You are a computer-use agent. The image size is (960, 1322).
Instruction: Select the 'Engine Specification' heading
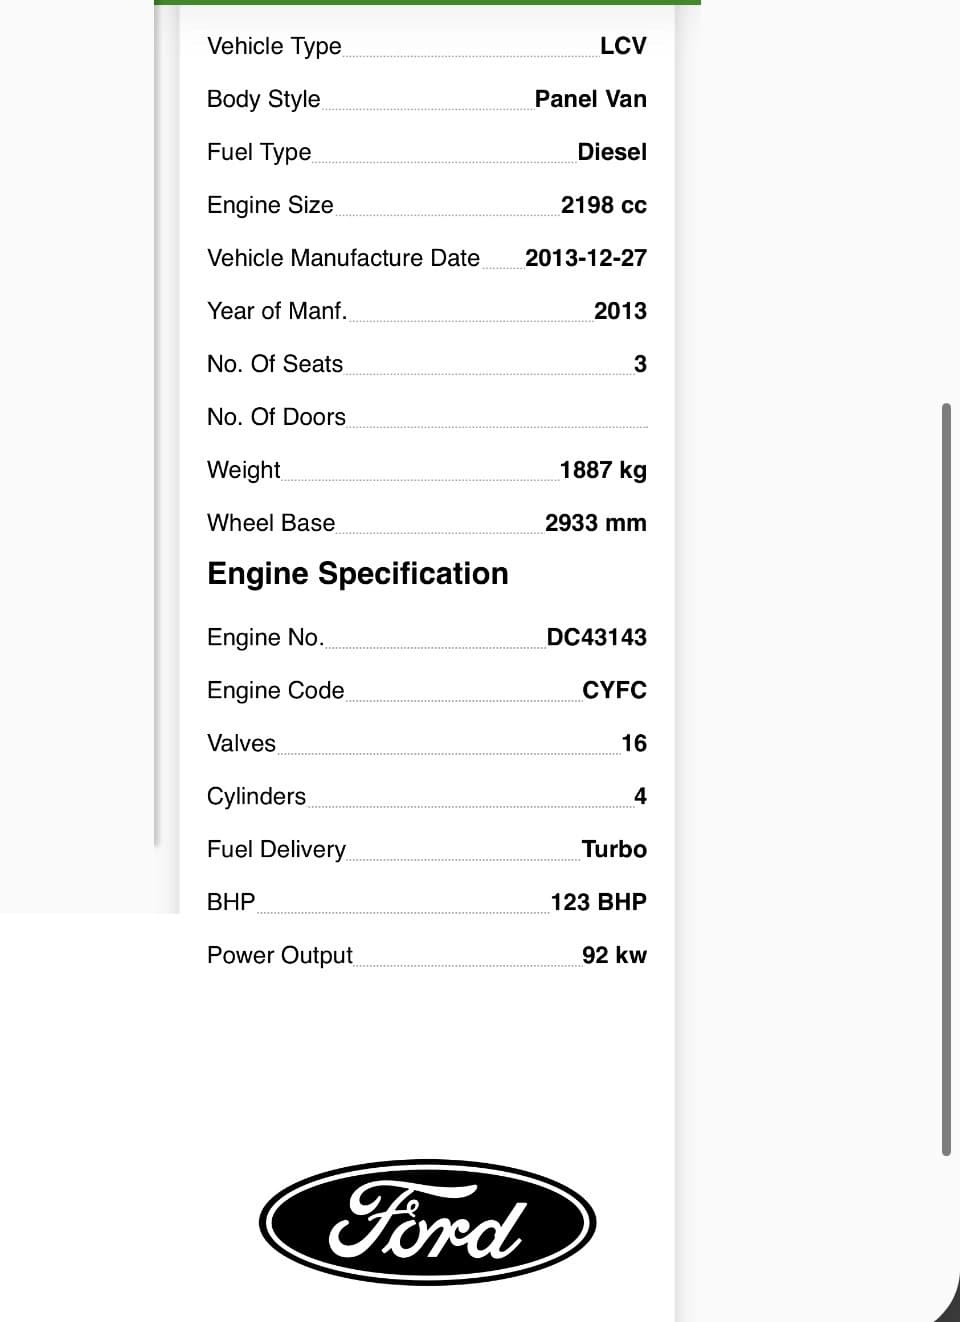358,573
